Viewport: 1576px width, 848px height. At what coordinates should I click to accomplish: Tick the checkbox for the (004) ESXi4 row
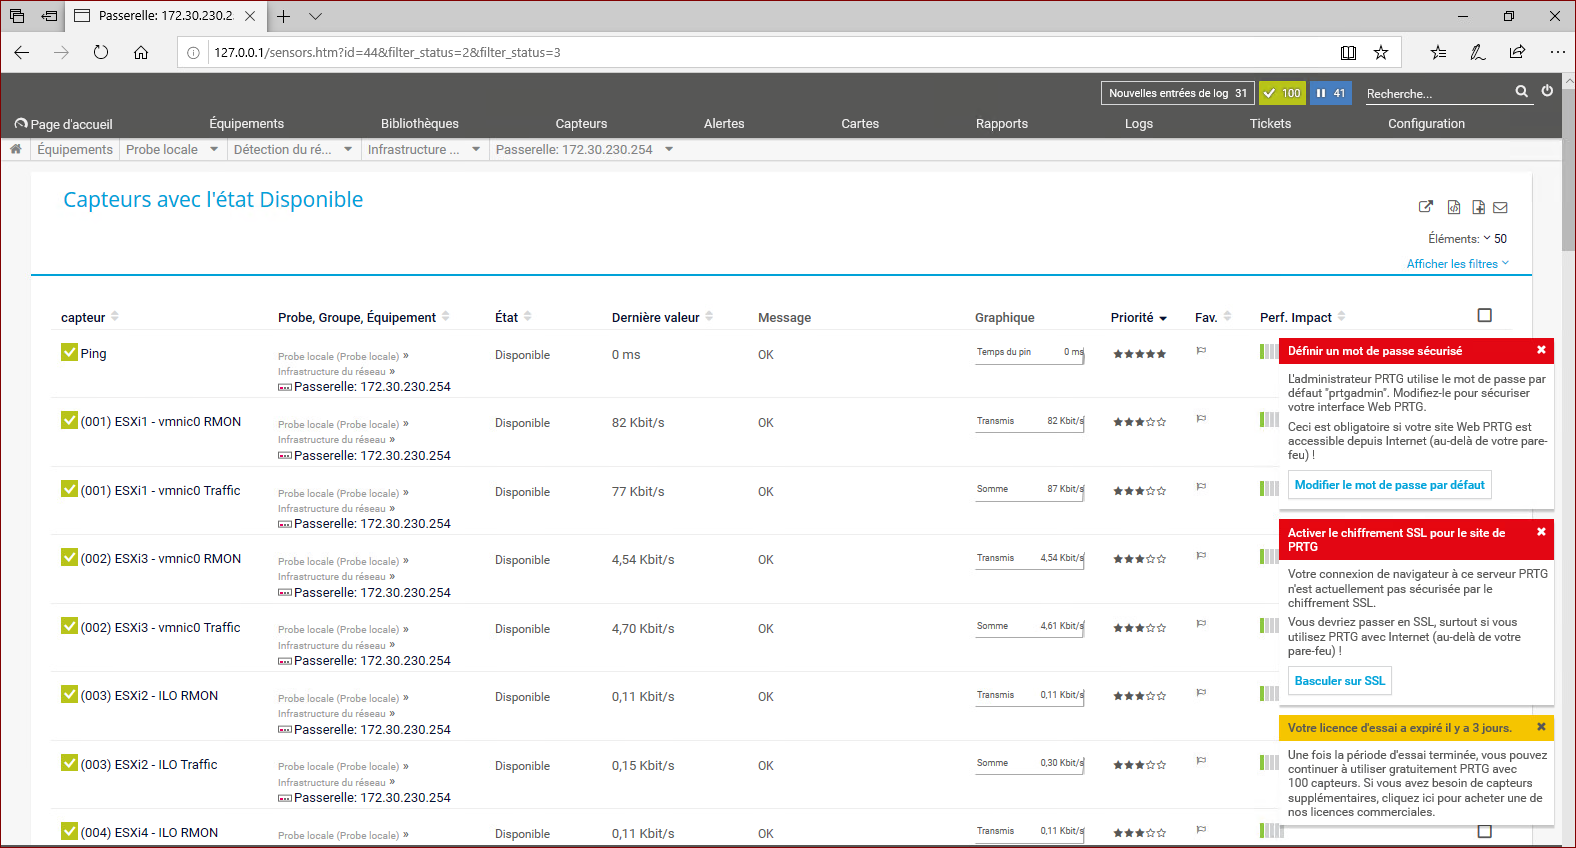coord(1485,831)
